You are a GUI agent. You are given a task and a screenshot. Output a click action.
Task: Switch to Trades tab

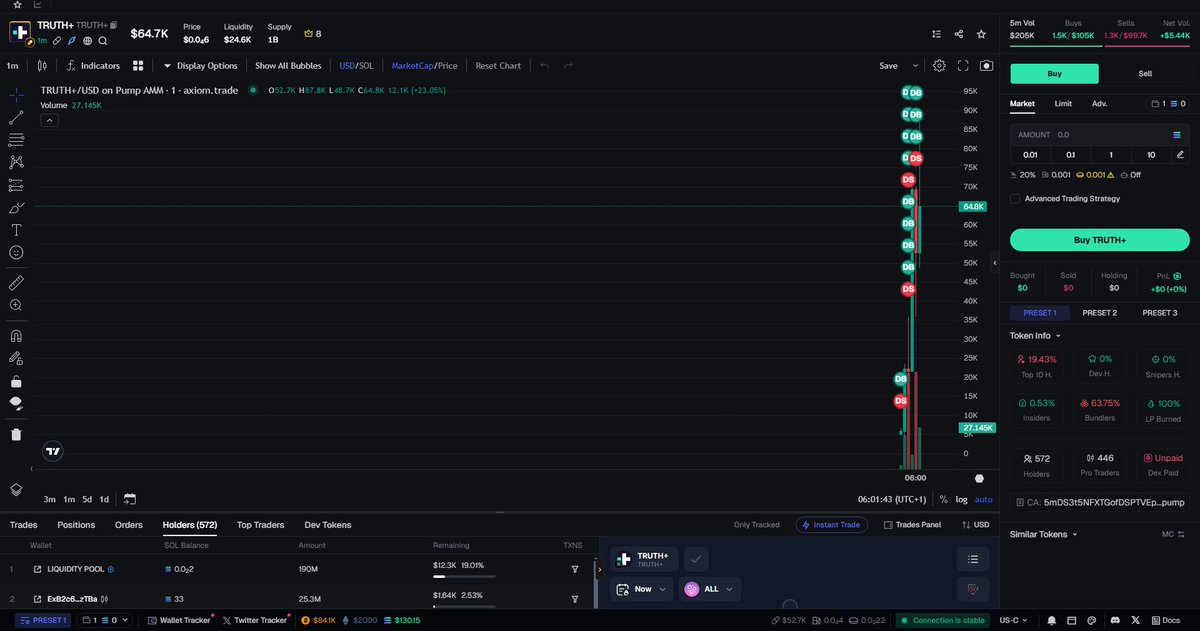(x=23, y=525)
